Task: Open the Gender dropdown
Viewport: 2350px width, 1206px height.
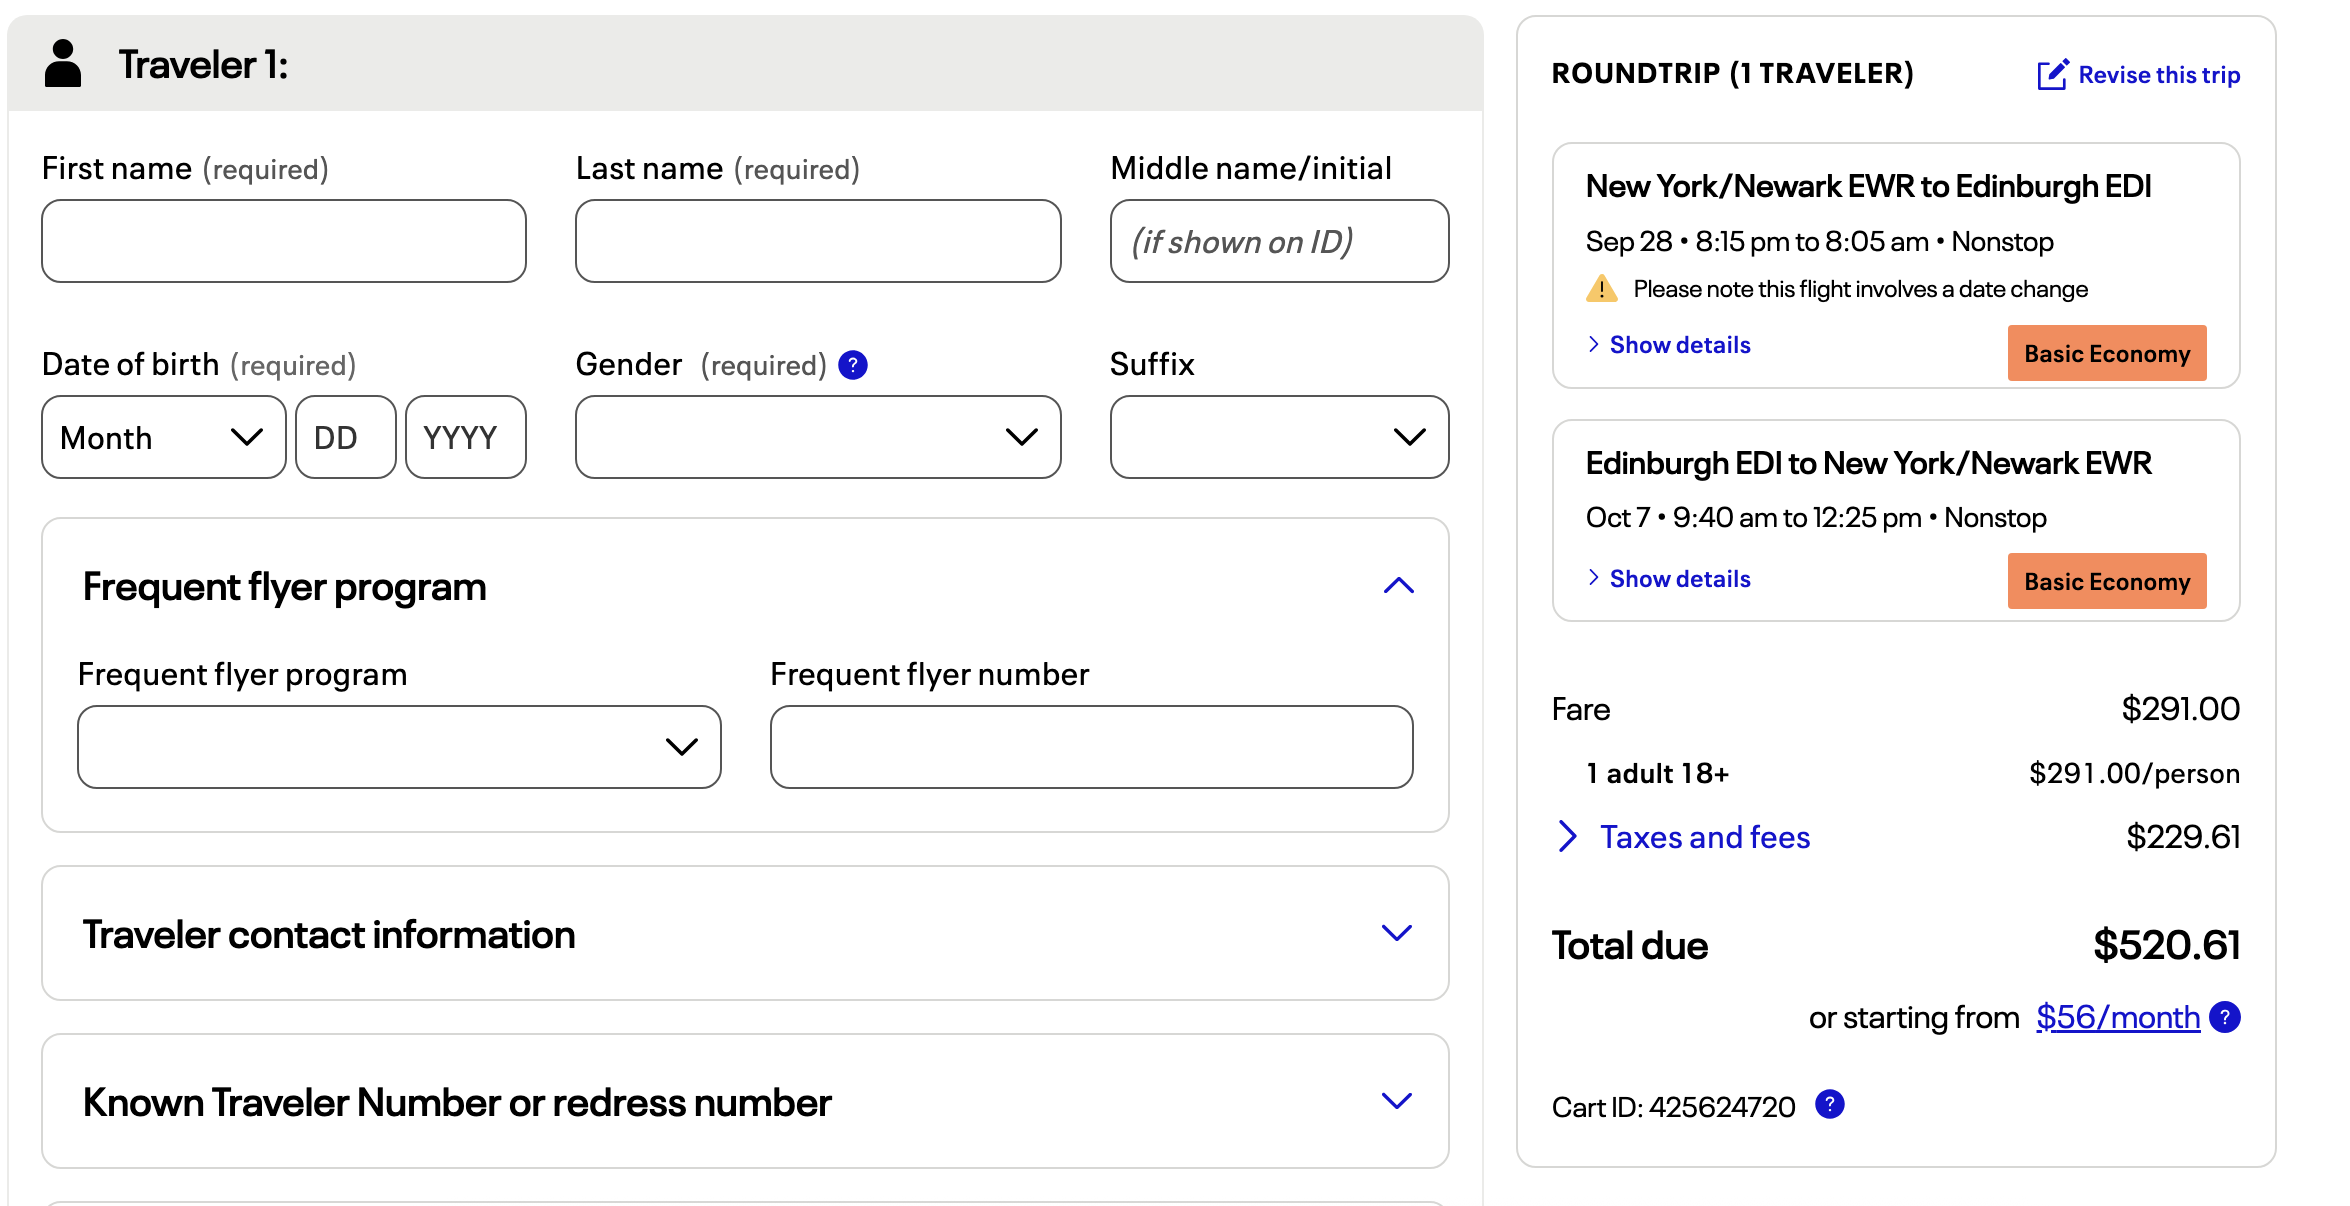Action: pos(818,437)
